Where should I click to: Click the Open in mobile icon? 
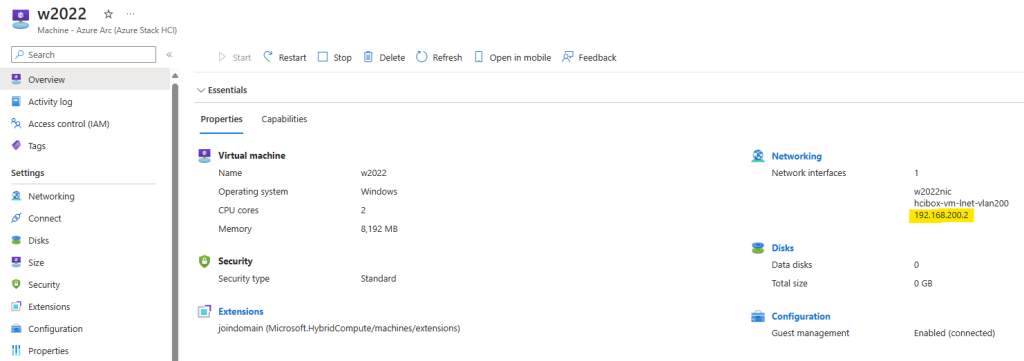click(x=479, y=57)
